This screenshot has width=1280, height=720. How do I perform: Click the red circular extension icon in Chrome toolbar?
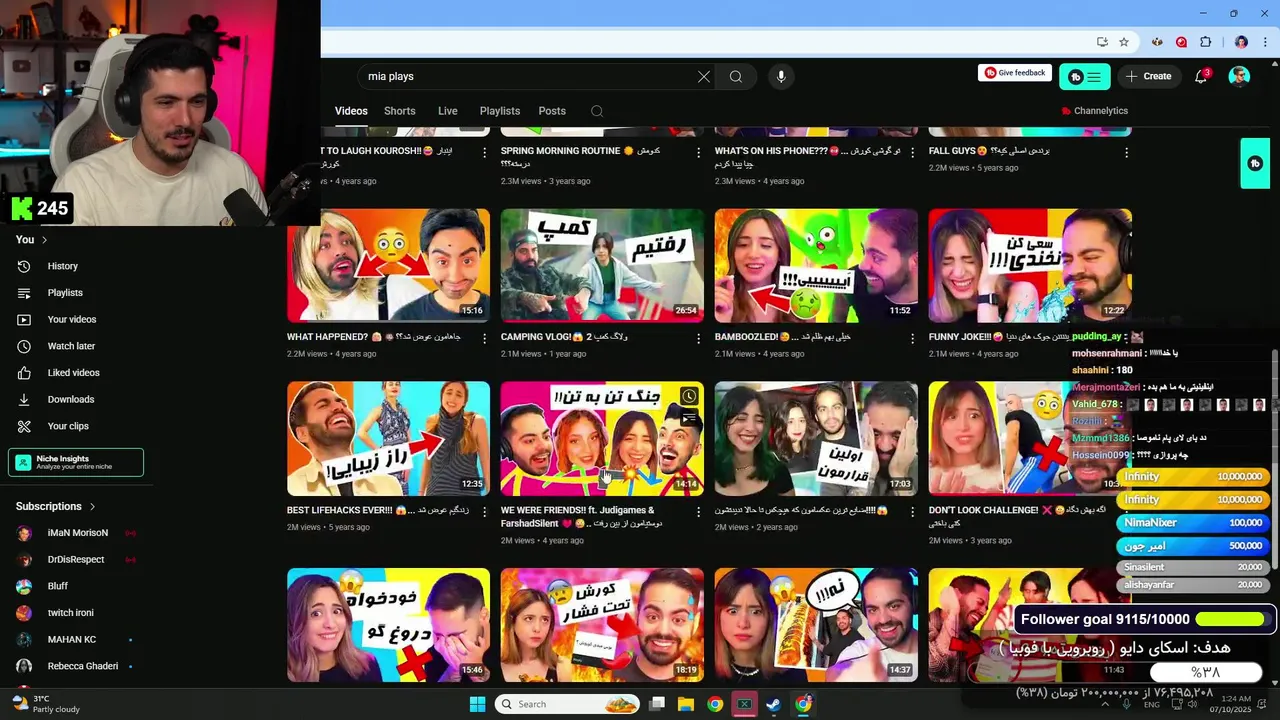[x=1181, y=42]
